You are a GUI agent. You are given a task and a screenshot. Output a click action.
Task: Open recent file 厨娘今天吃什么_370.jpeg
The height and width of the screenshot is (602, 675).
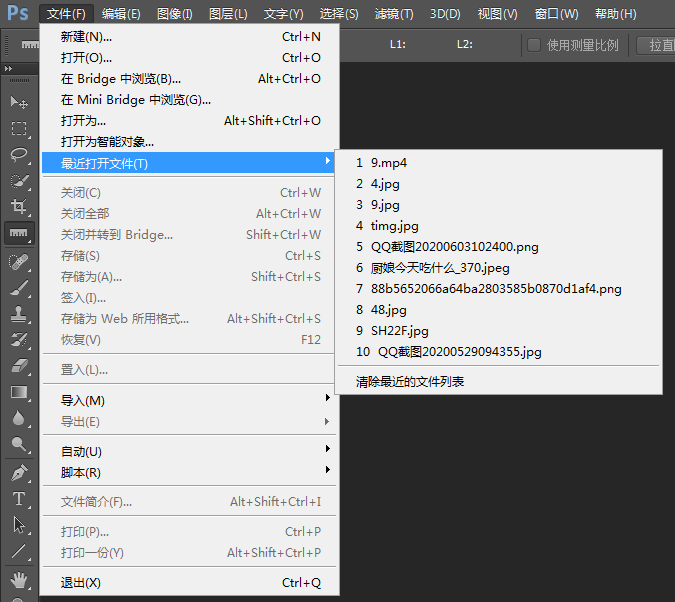499,268
